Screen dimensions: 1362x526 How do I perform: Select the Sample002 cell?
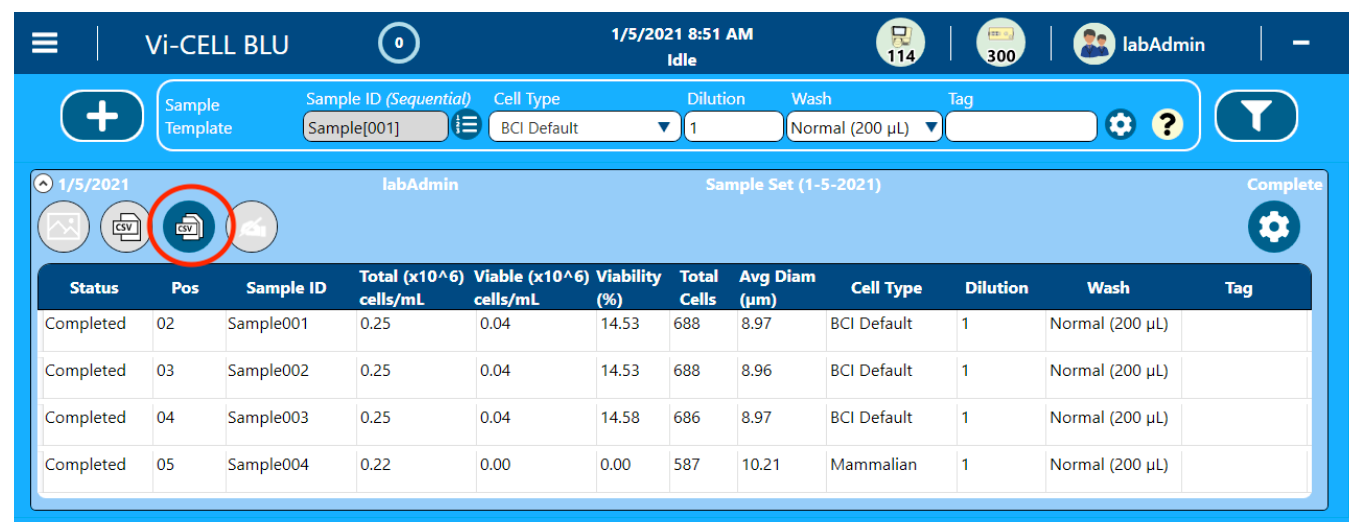tap(268, 371)
